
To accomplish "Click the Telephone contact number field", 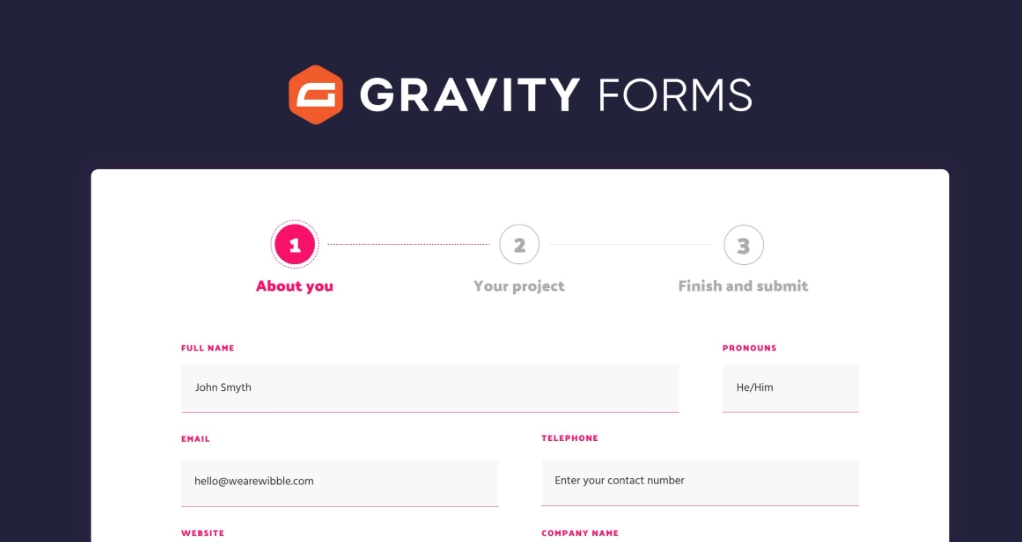I will (700, 482).
